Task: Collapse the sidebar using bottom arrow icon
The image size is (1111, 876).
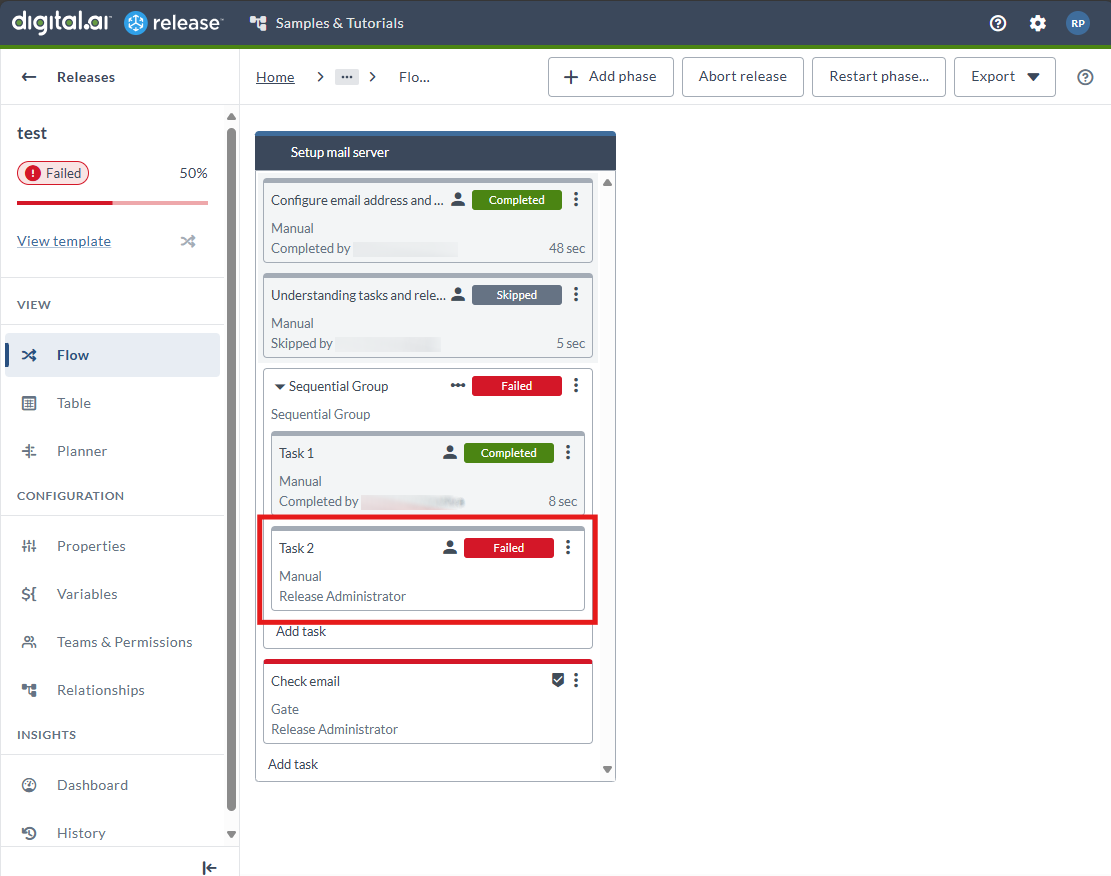Action: tap(209, 867)
